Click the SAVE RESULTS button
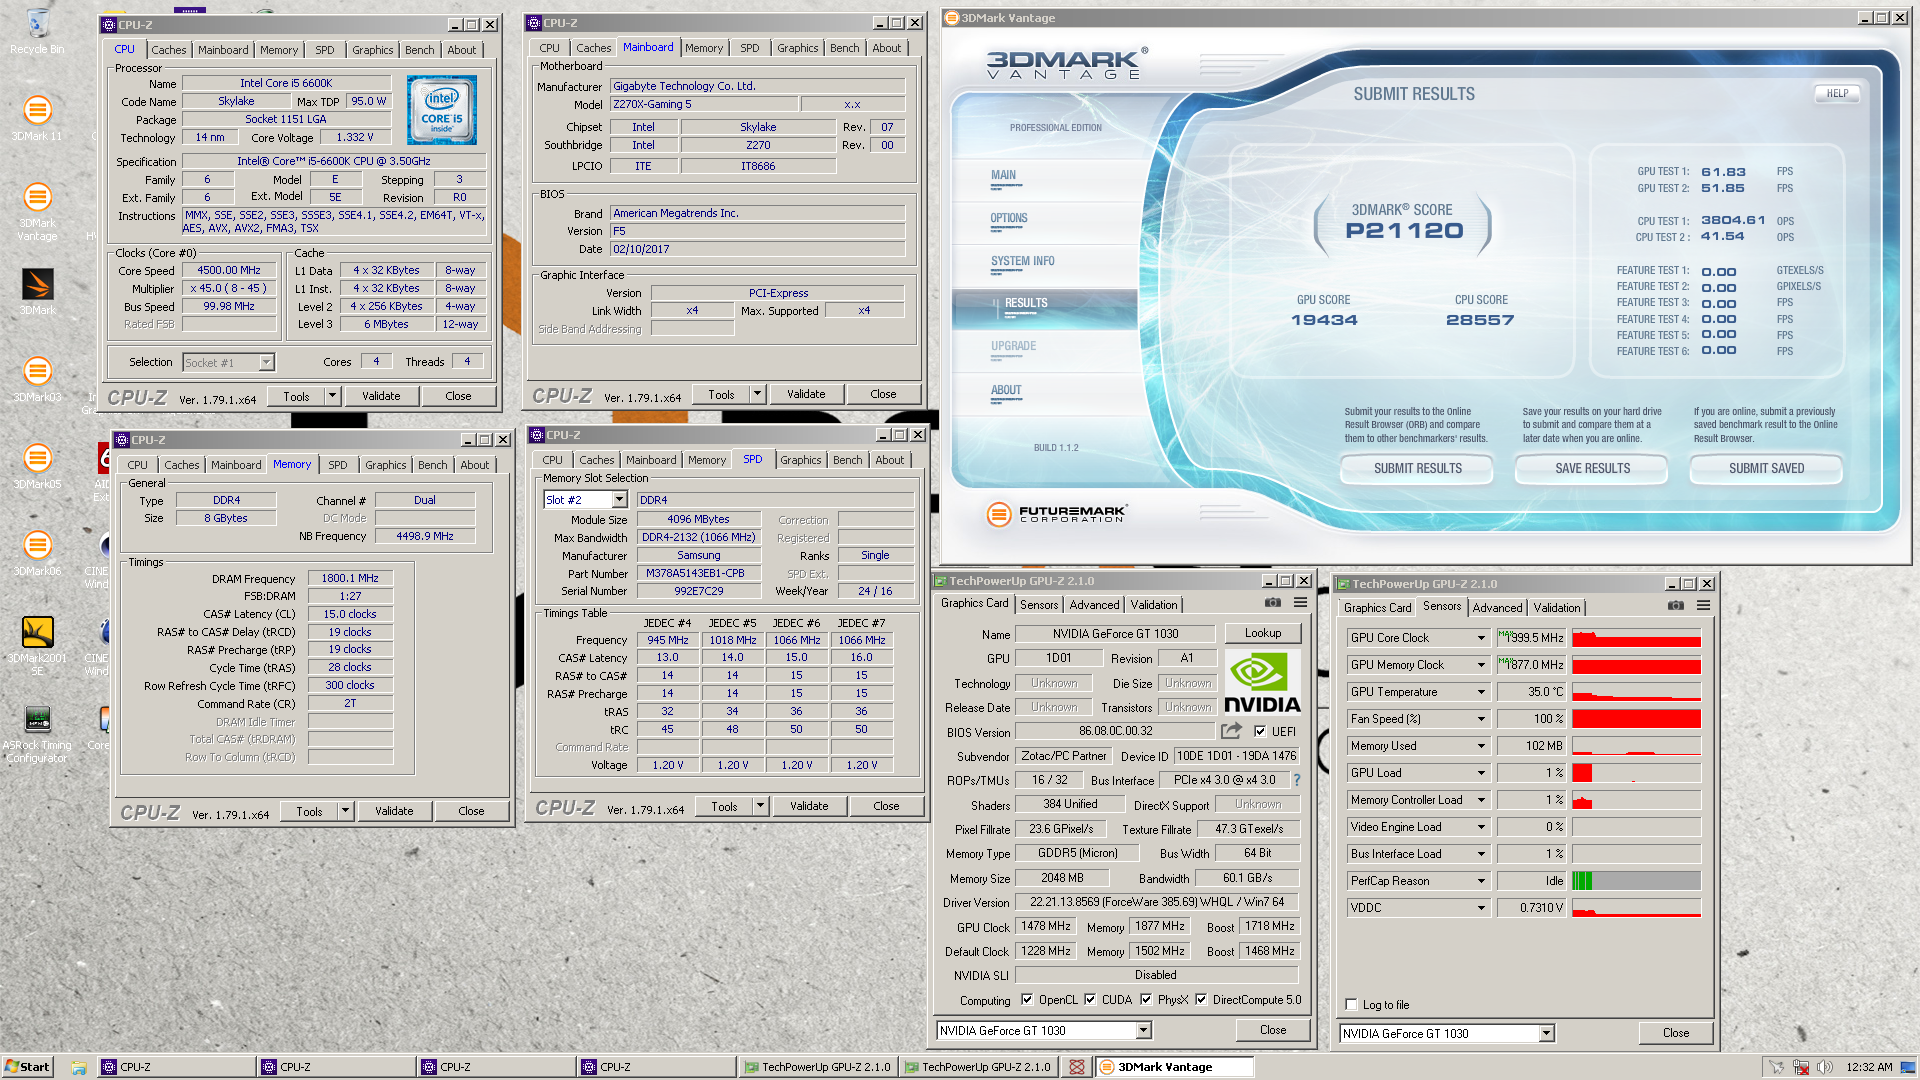The image size is (1920, 1080). 1592,467
